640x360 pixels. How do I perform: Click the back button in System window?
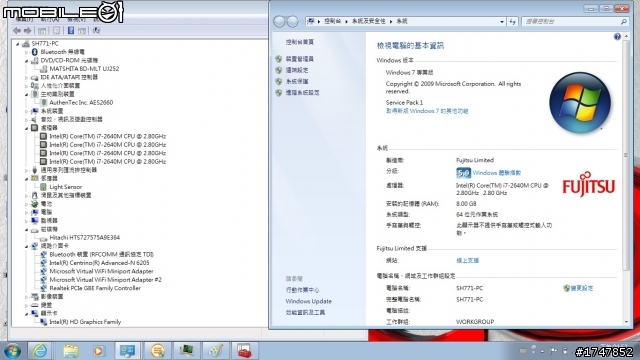(280, 22)
